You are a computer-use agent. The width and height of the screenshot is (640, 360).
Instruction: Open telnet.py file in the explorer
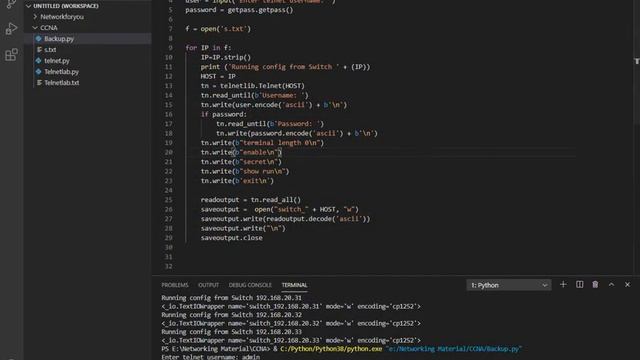pyautogui.click(x=57, y=61)
